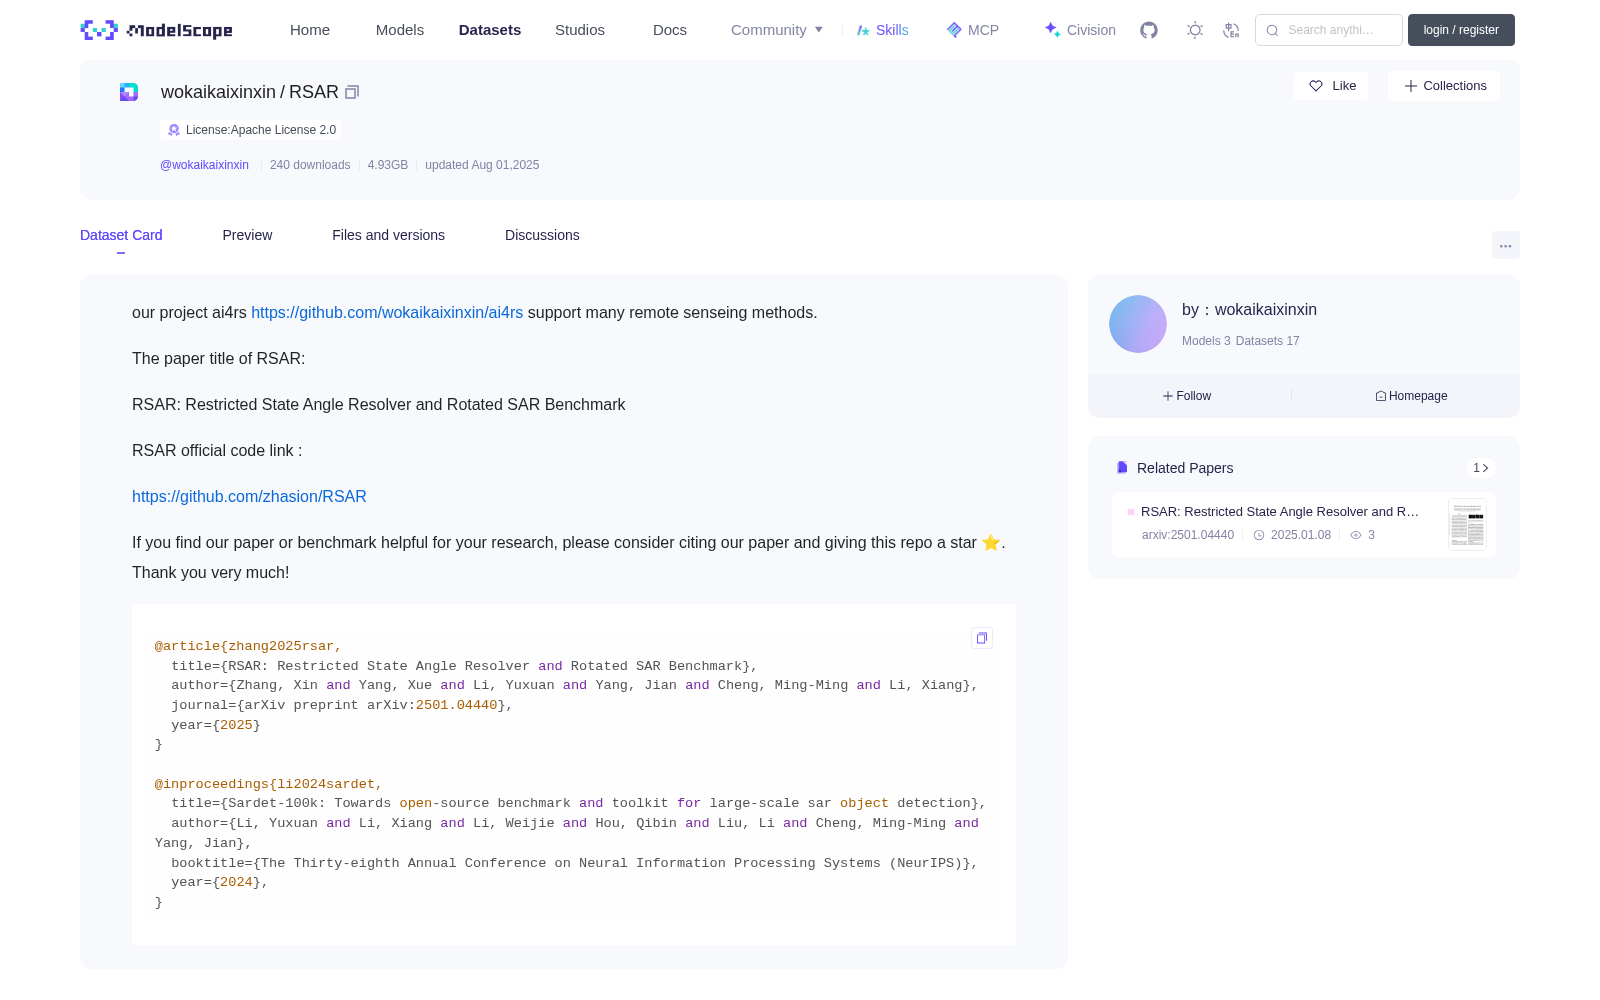Viewport: 1600px width, 1000px height.
Task: Click the 4.93GB size text
Action: 388,165
